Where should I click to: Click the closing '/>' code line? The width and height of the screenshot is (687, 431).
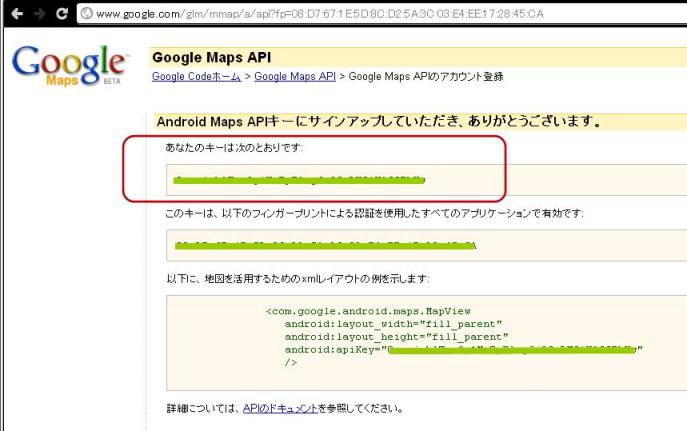coord(290,362)
